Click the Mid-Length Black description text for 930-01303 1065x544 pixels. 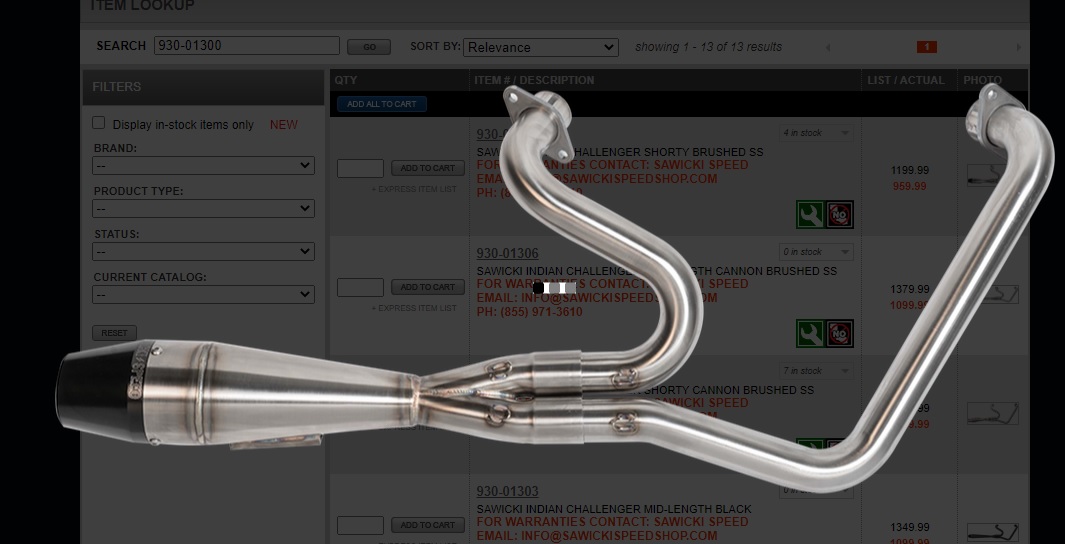point(614,509)
